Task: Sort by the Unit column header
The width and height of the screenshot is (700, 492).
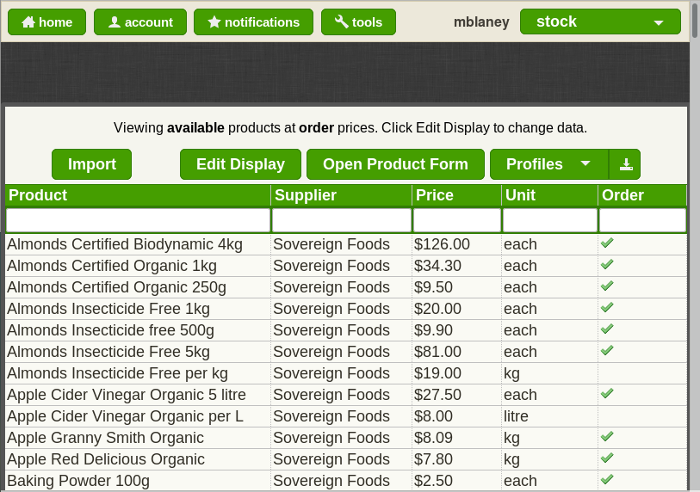Action: click(x=550, y=195)
